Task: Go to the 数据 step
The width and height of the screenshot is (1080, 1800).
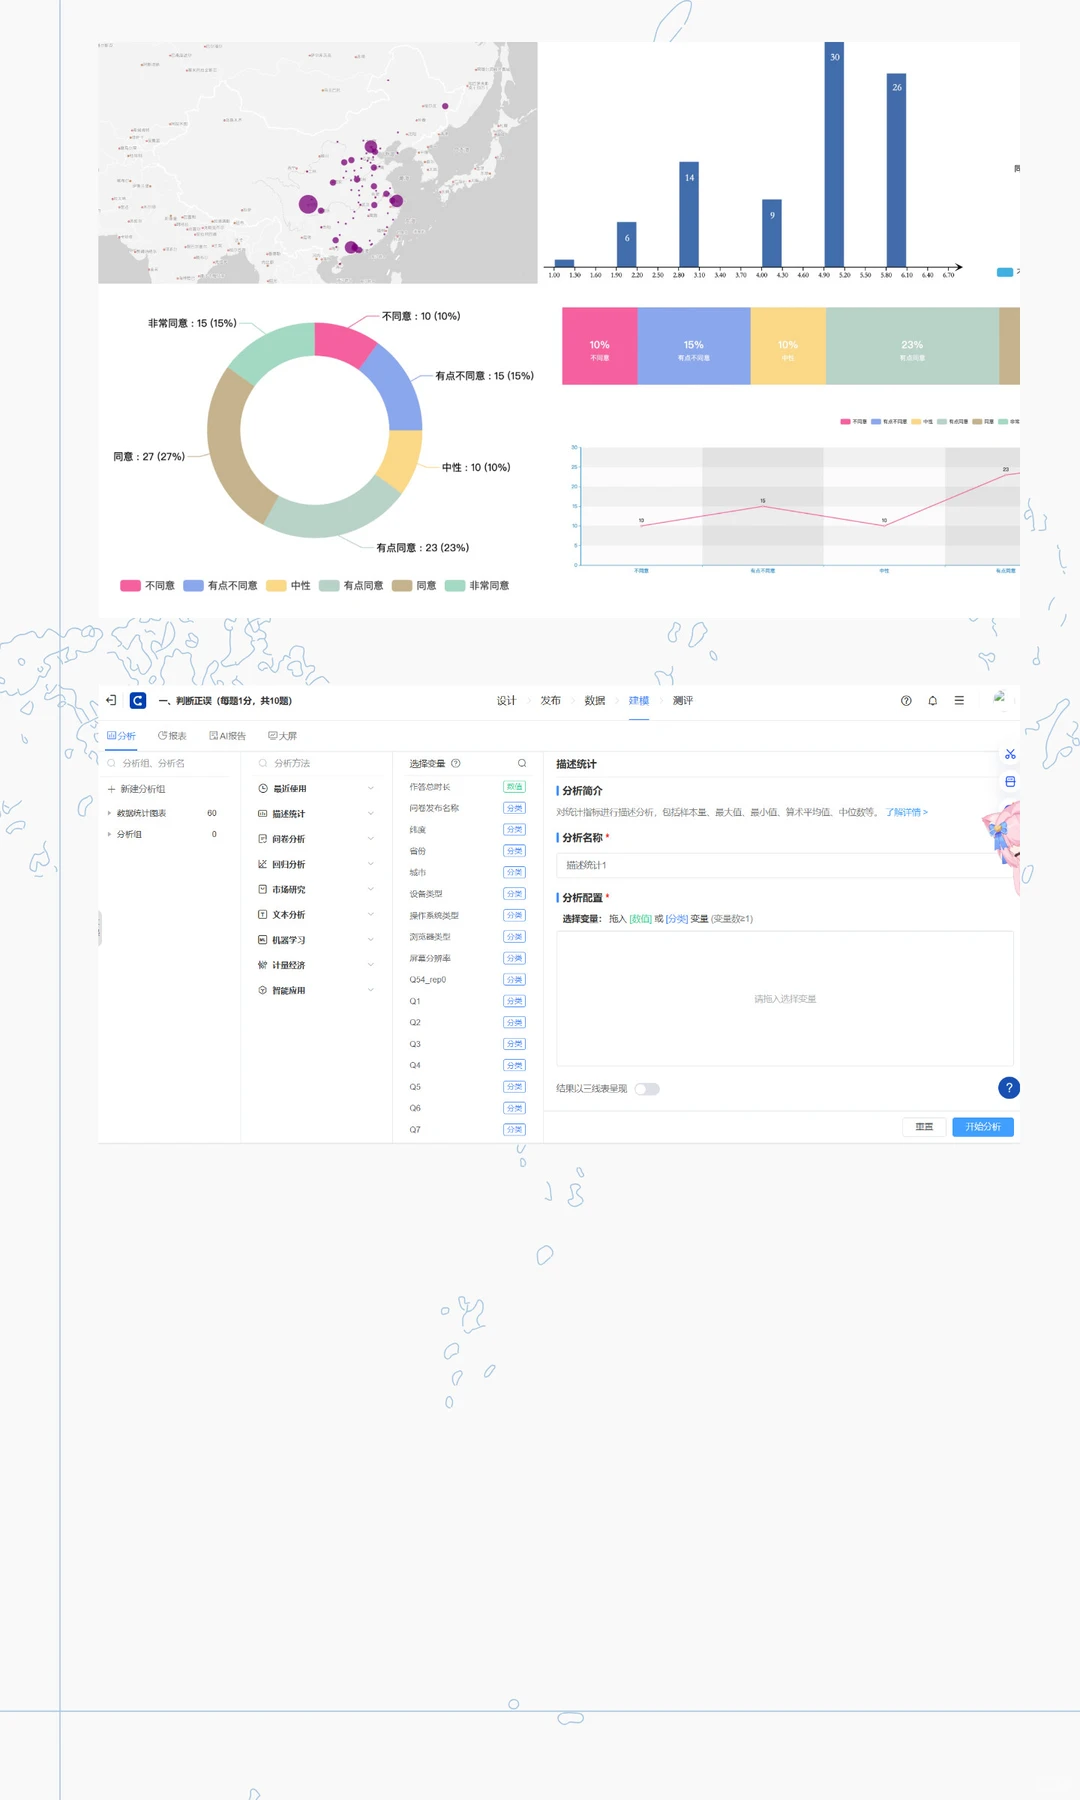Action: pos(595,701)
